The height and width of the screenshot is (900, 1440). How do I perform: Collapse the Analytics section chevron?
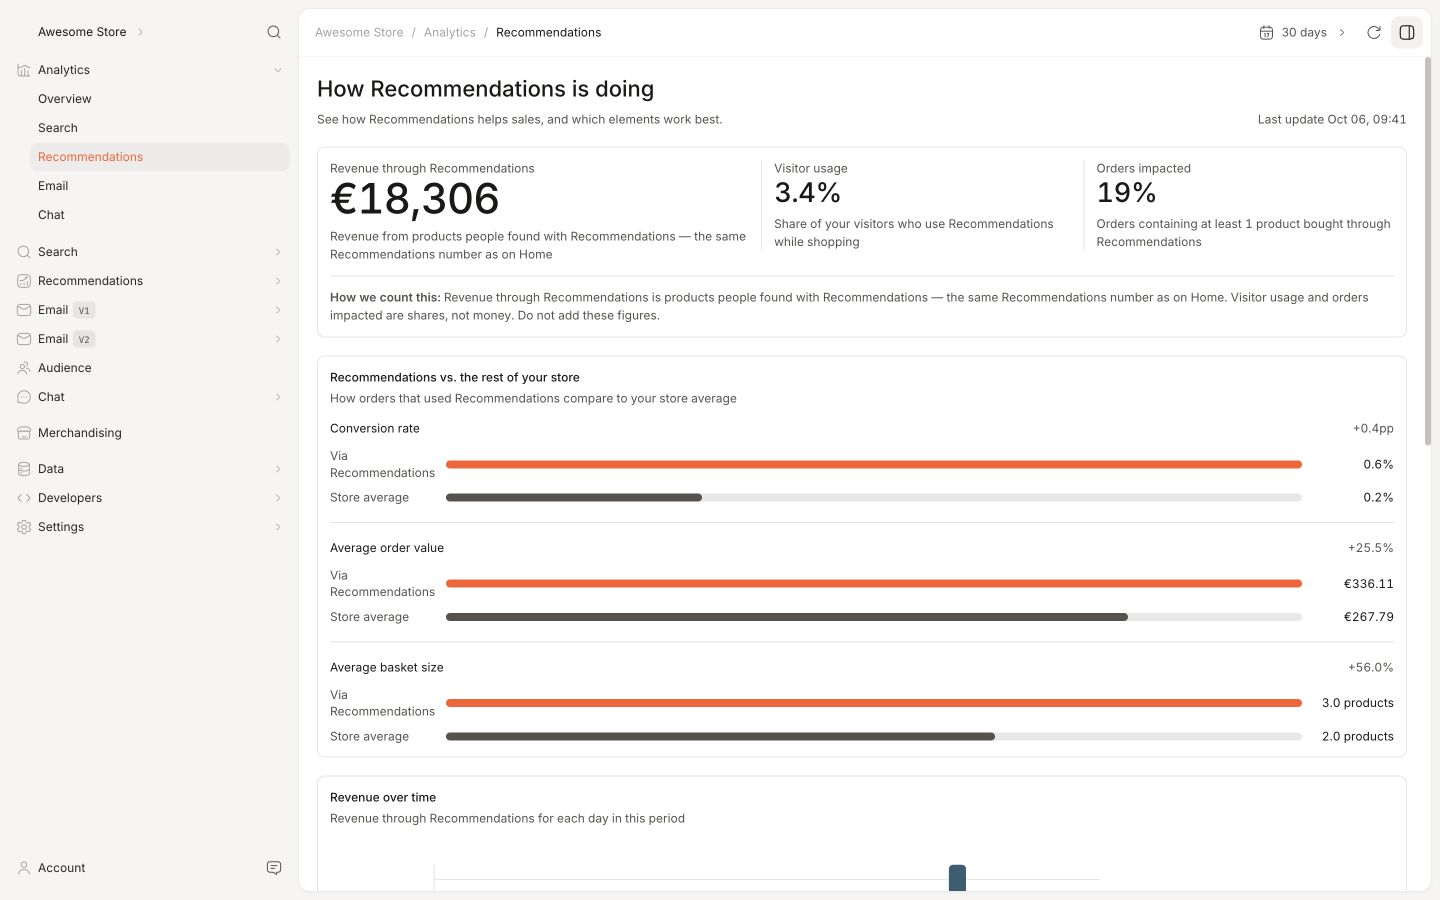[278, 70]
